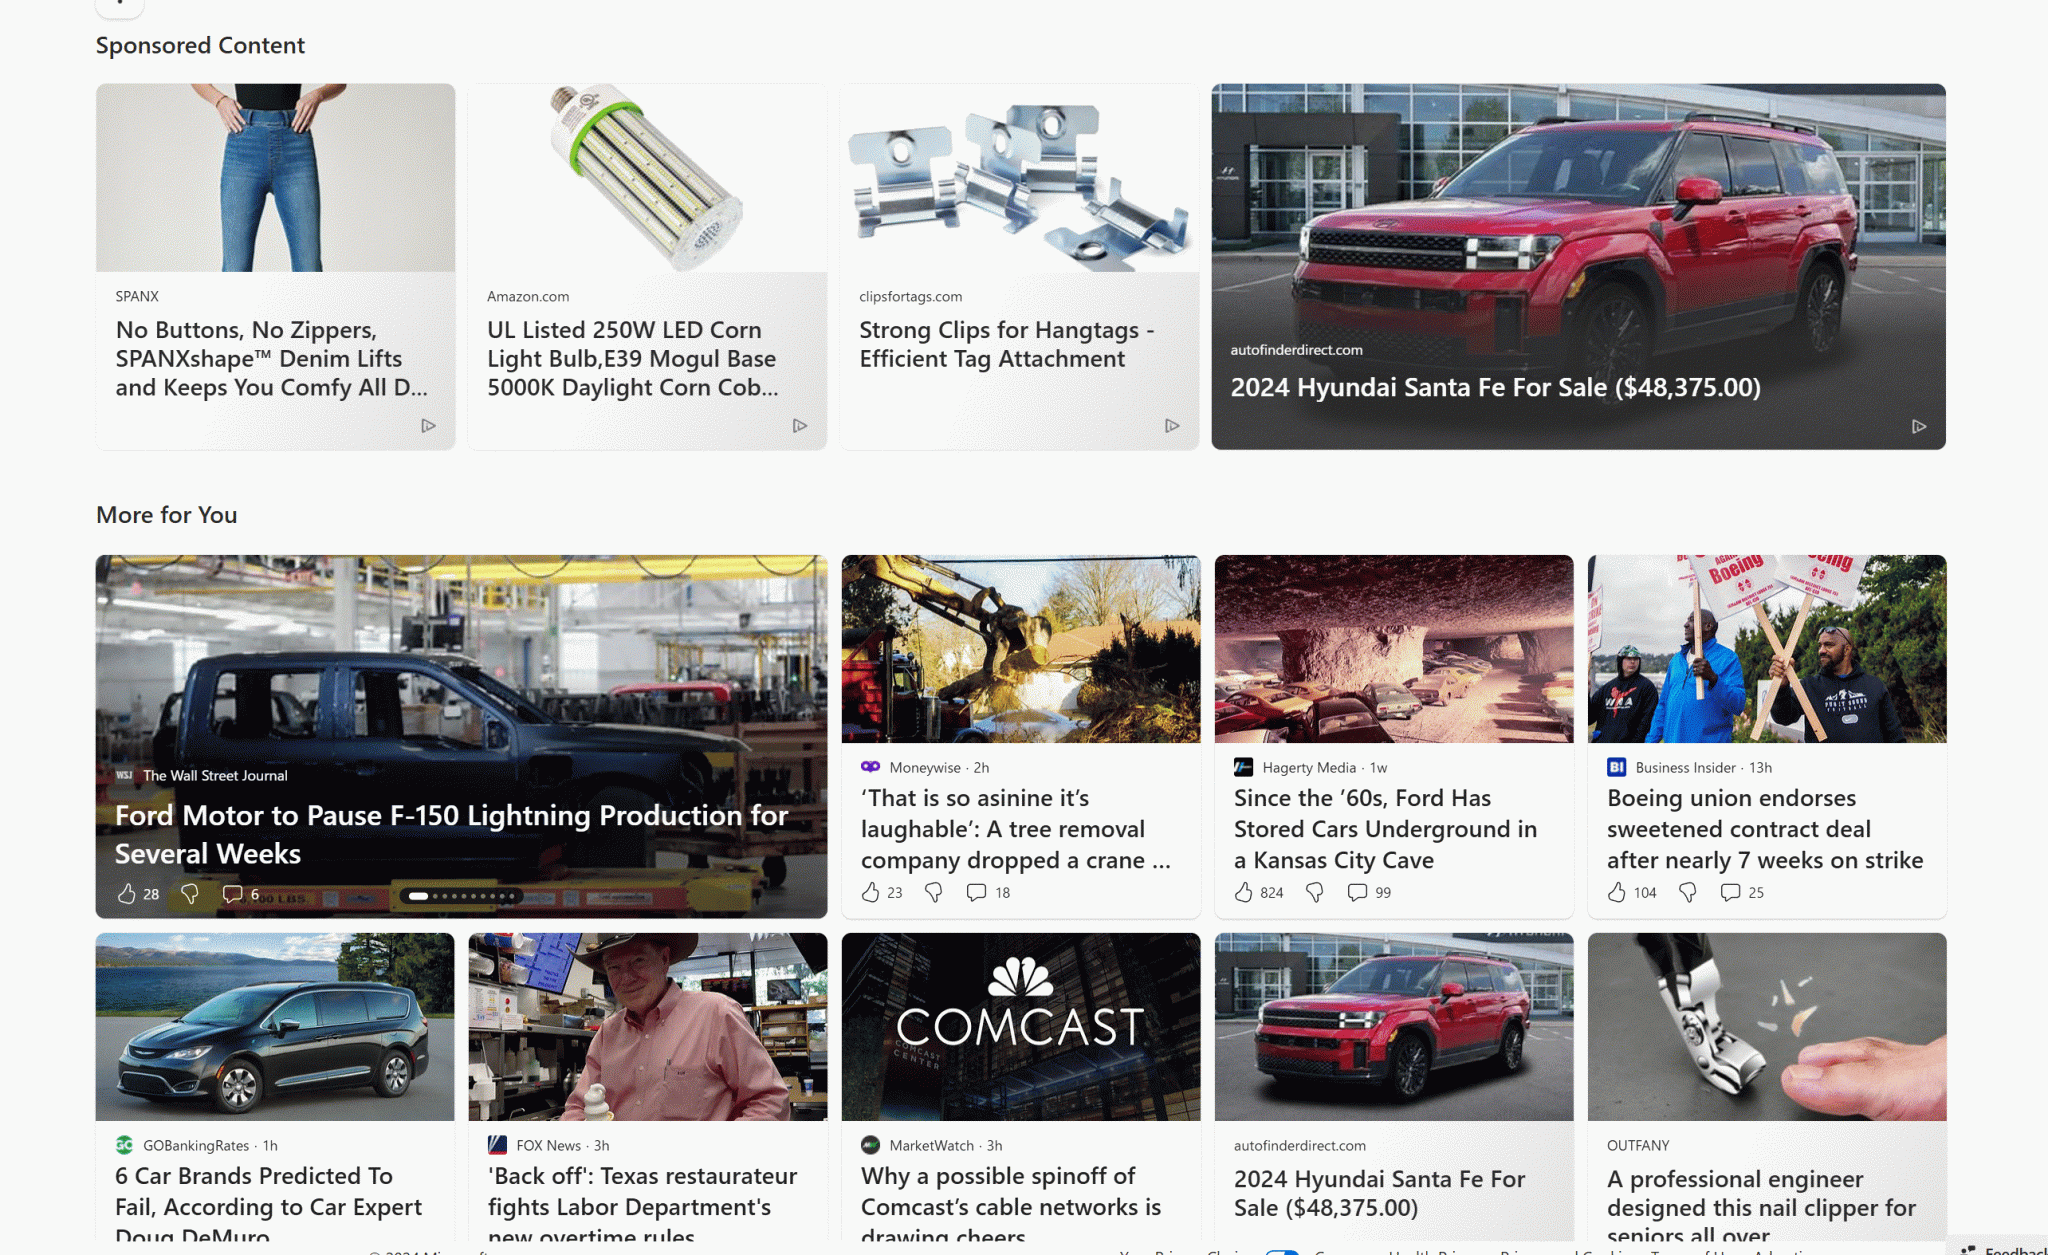This screenshot has width=2048, height=1255.
Task: Open SPANXshape Denim sponsored headline
Action: point(272,359)
